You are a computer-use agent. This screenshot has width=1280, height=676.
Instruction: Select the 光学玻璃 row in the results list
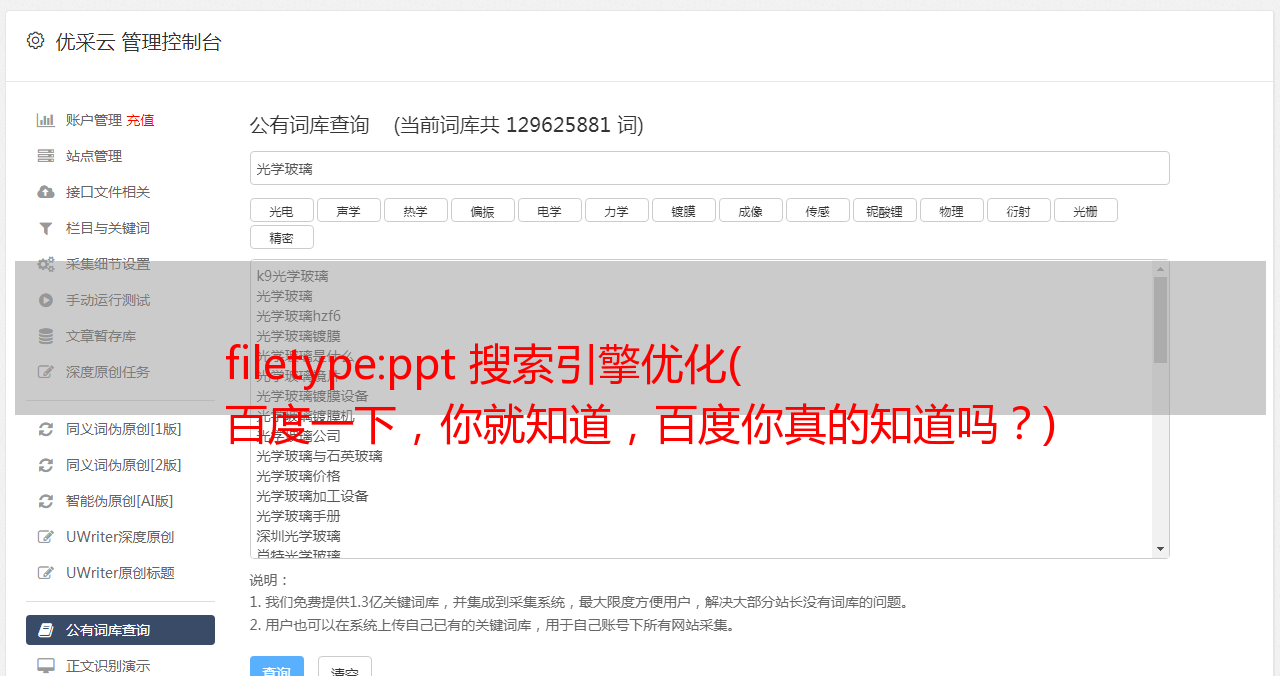click(x=284, y=296)
